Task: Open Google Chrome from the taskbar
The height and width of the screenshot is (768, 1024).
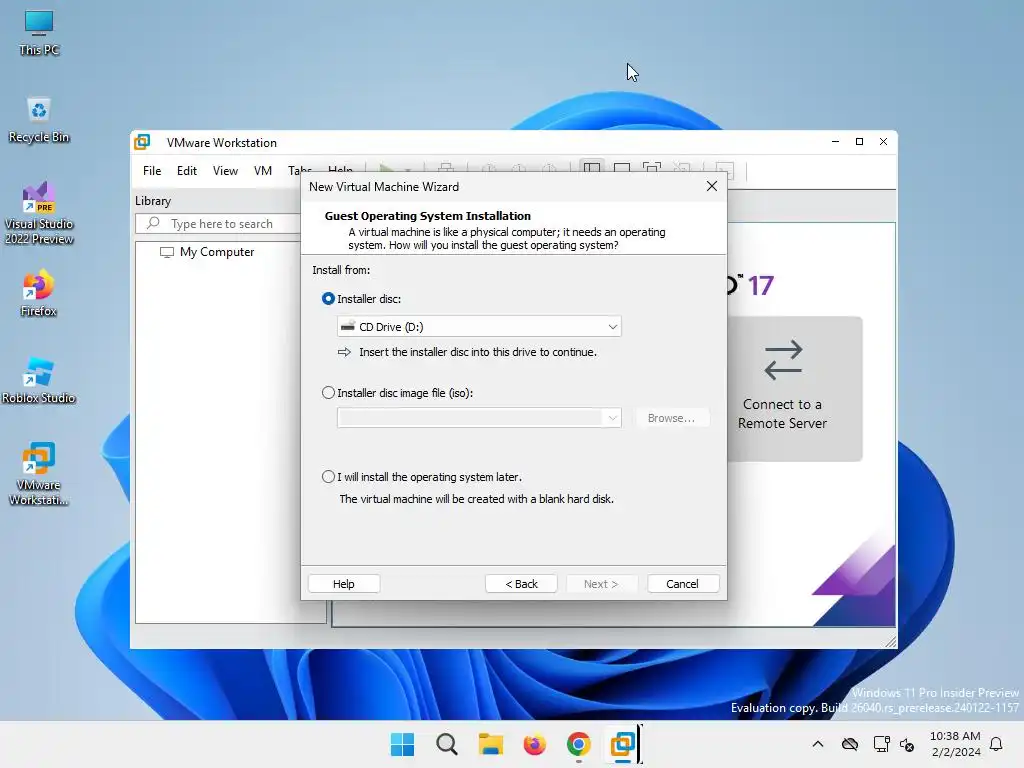Action: pos(579,744)
